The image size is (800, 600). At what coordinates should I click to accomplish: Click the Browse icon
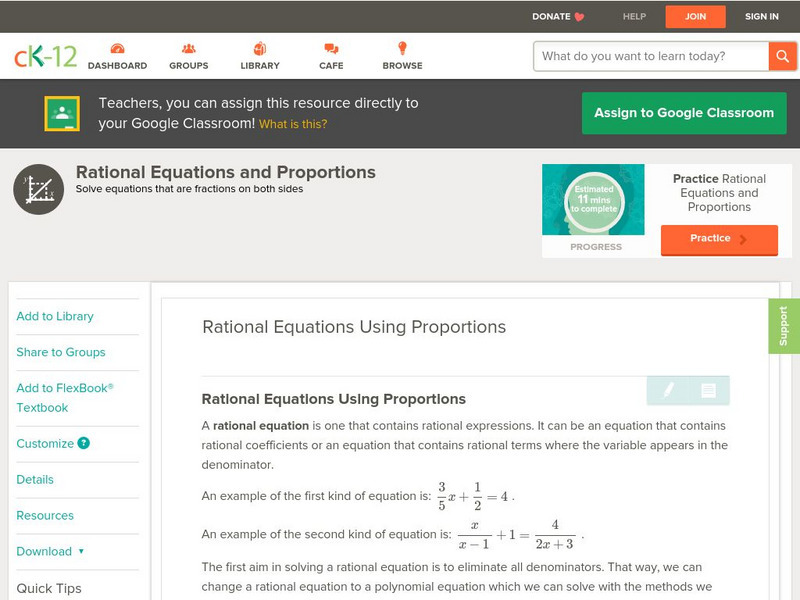click(x=400, y=48)
